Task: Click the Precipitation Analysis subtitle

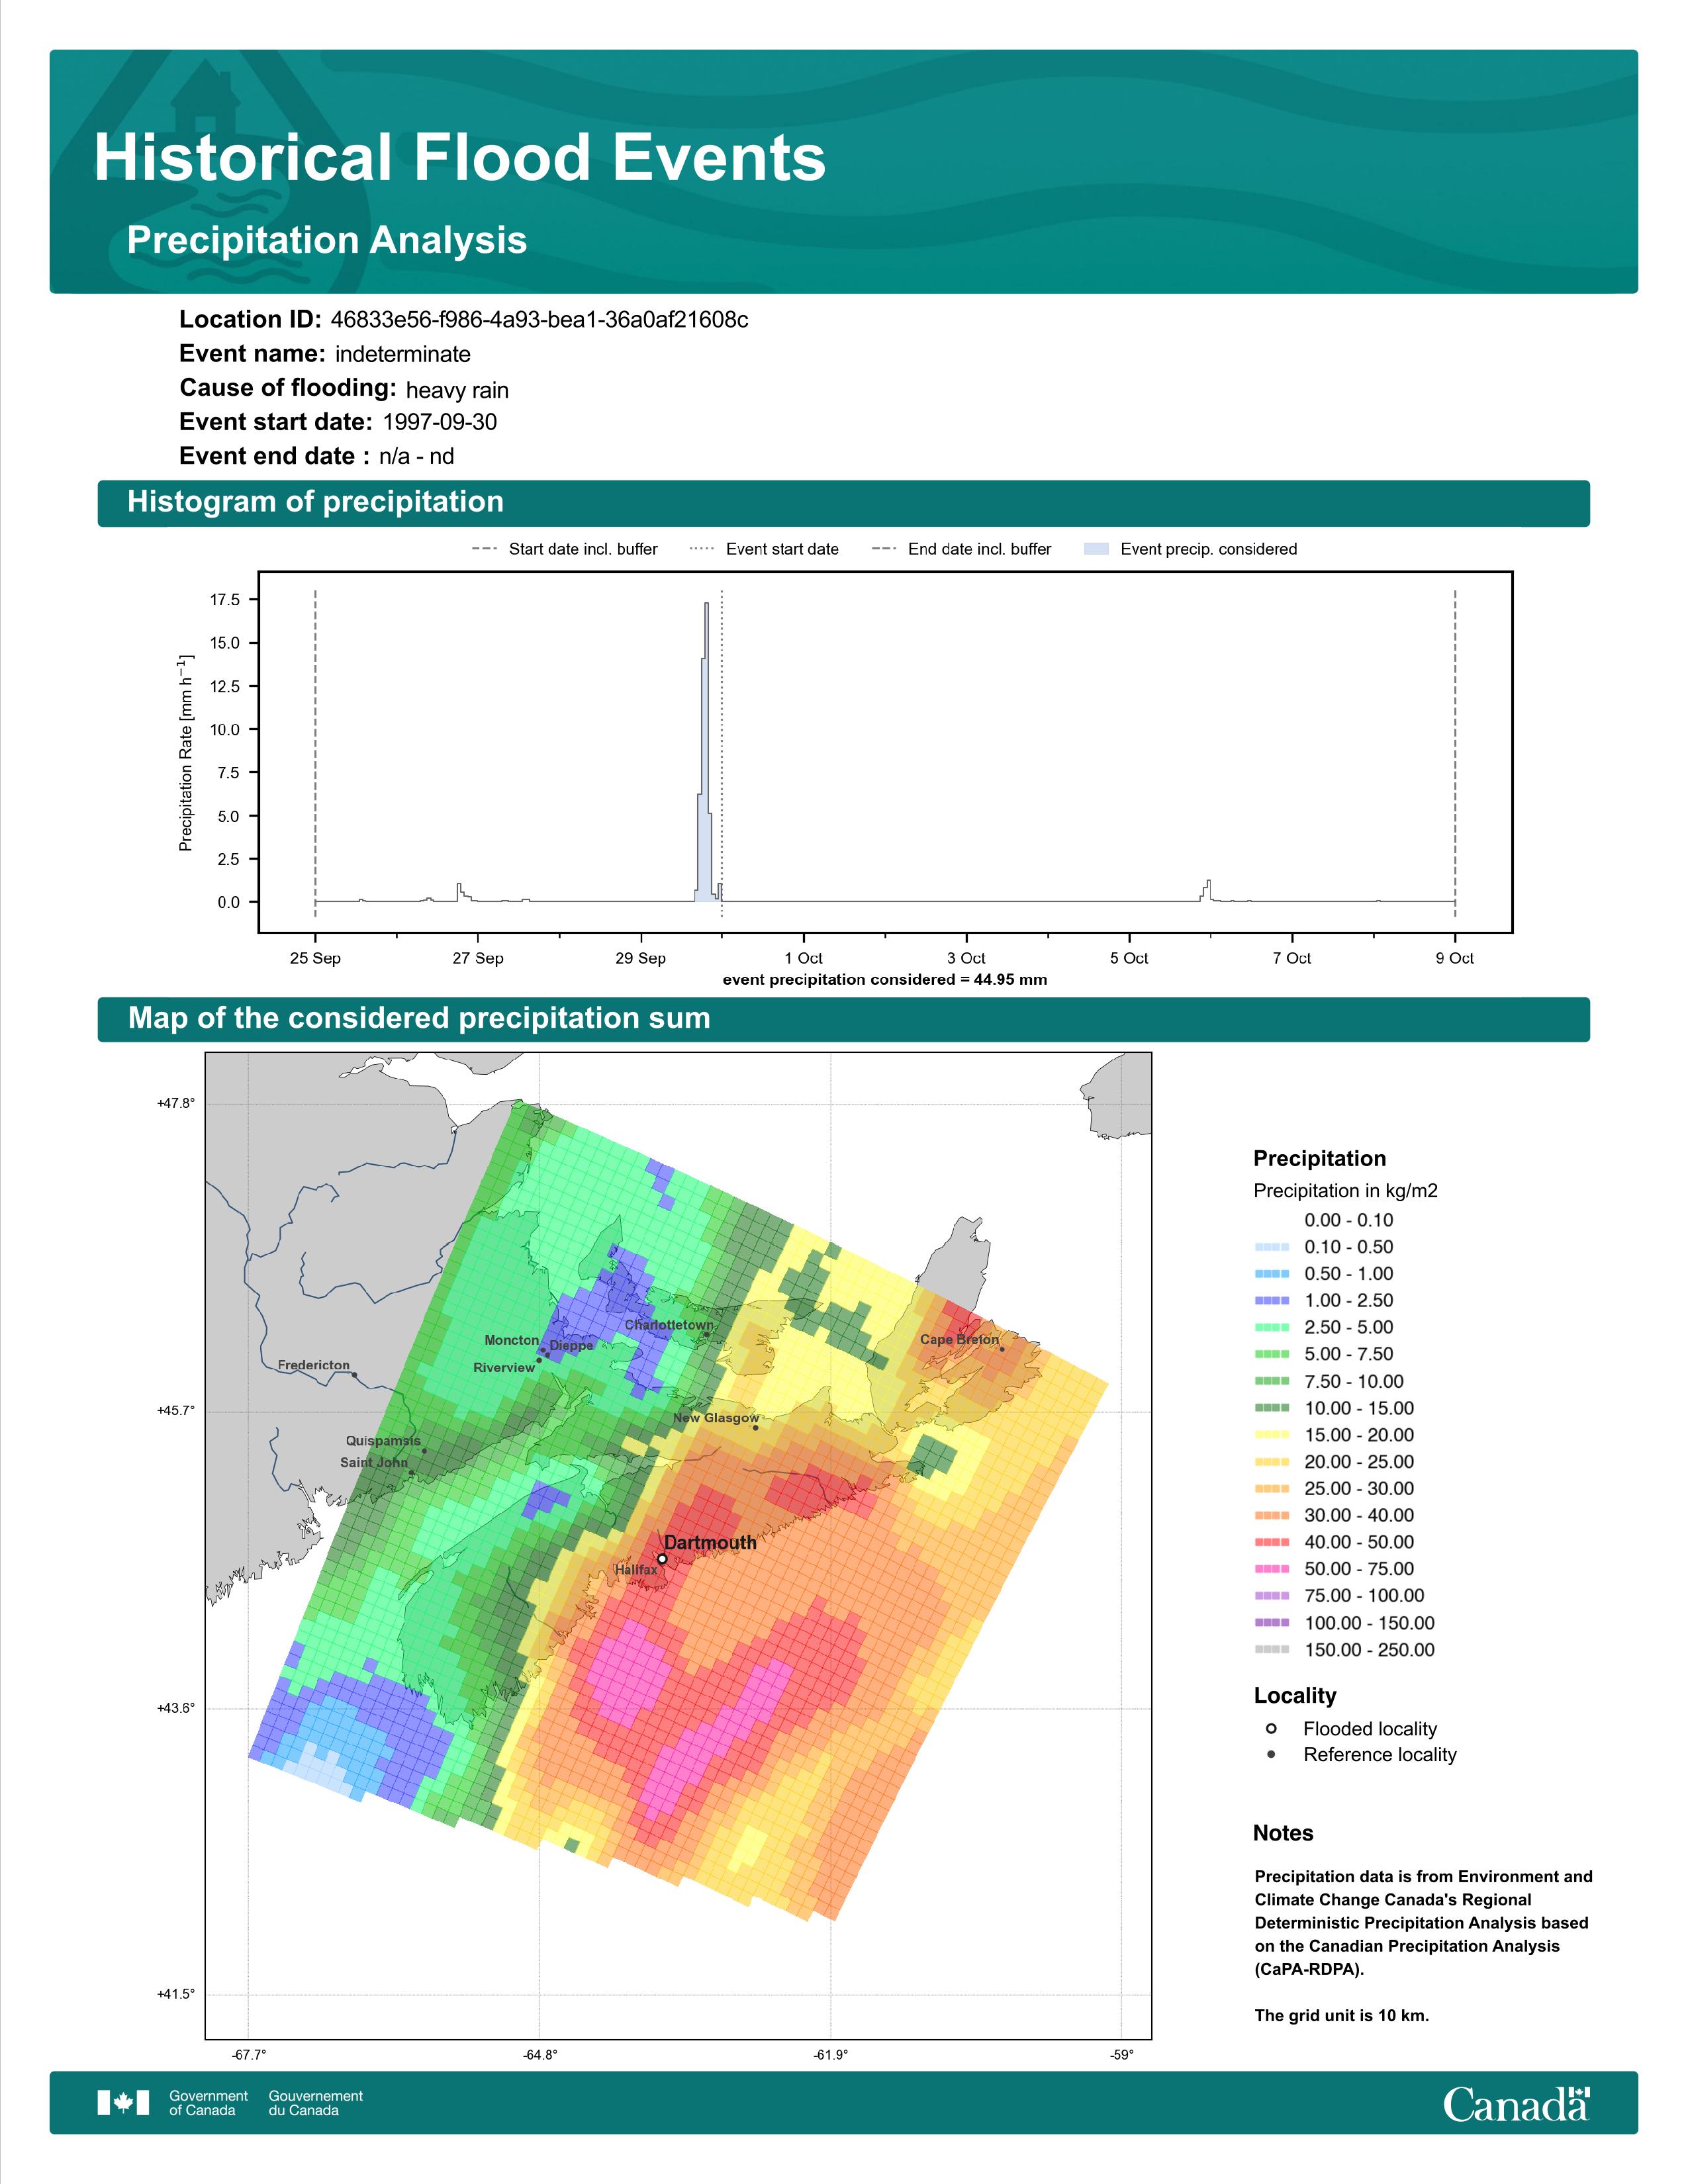Action: coord(327,241)
